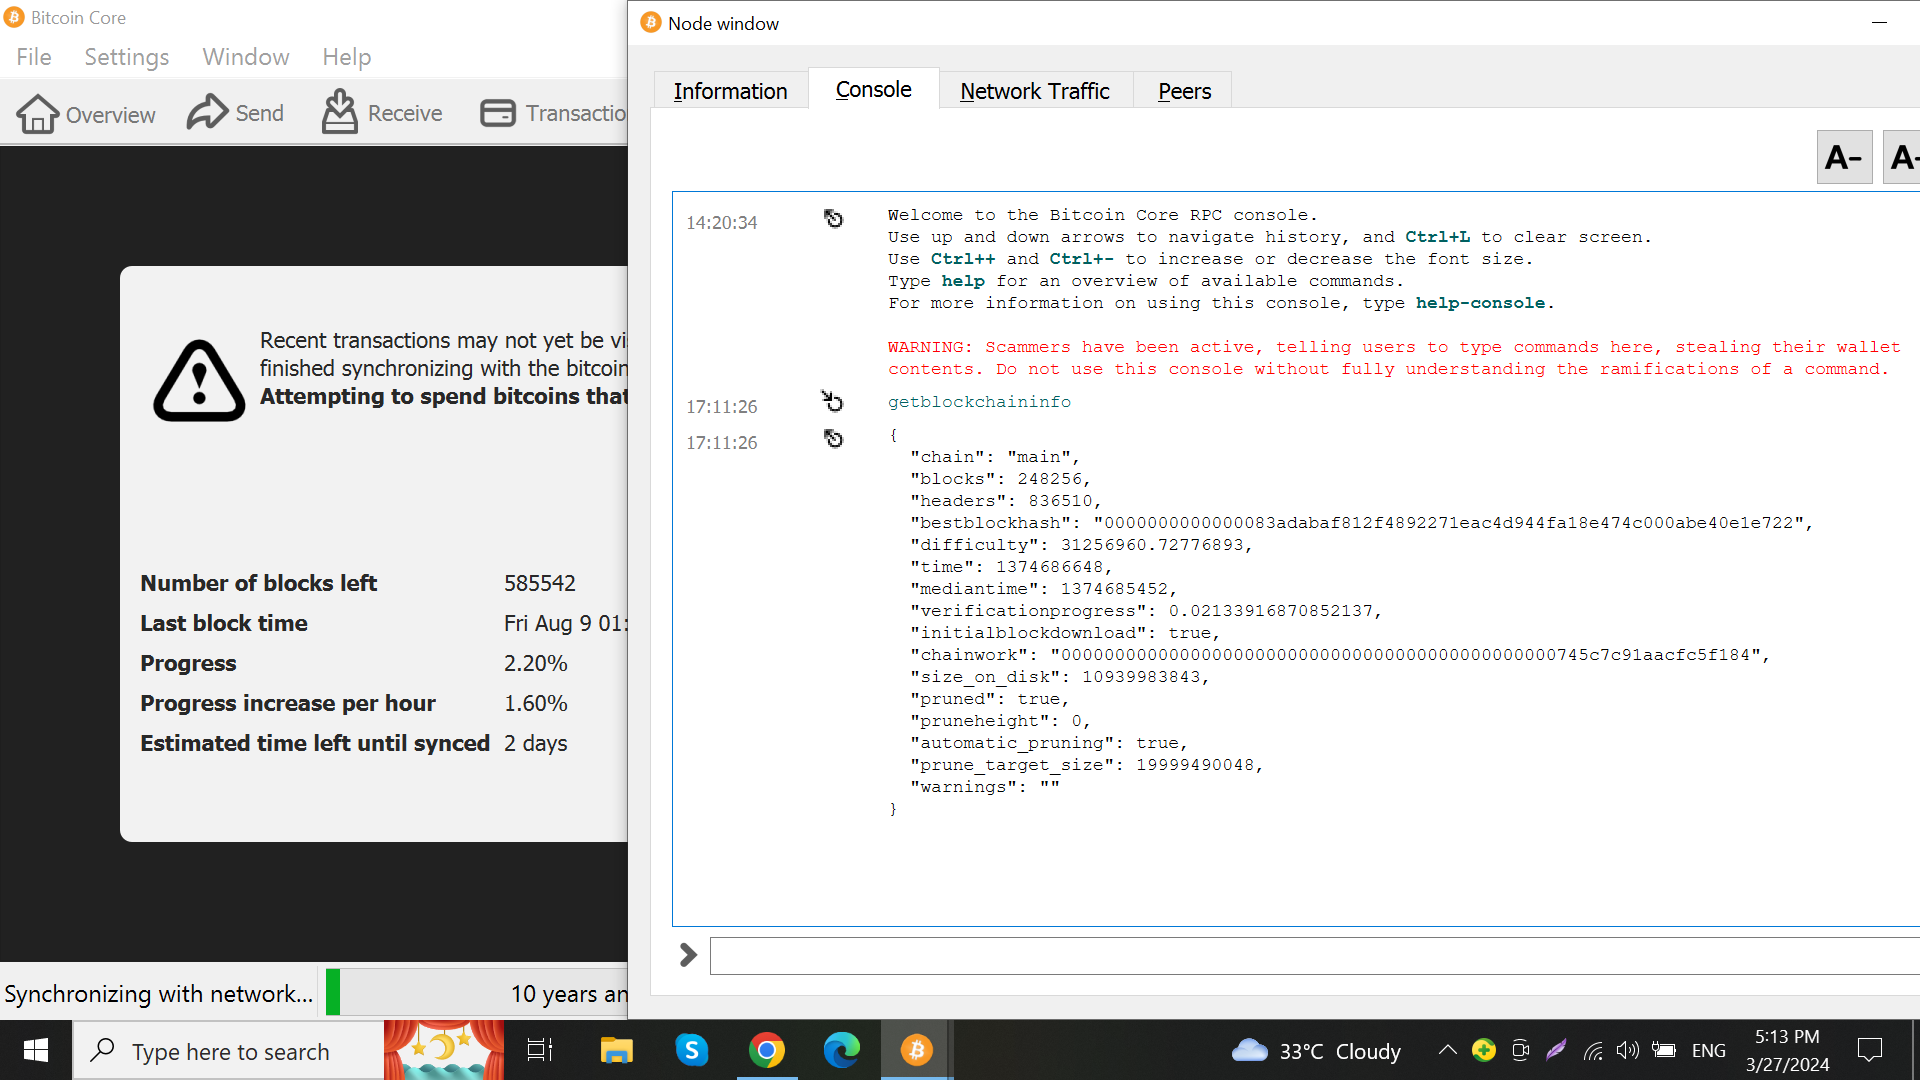The width and height of the screenshot is (1920, 1080).
Task: Click the Progress value 2.20%
Action: click(536, 663)
